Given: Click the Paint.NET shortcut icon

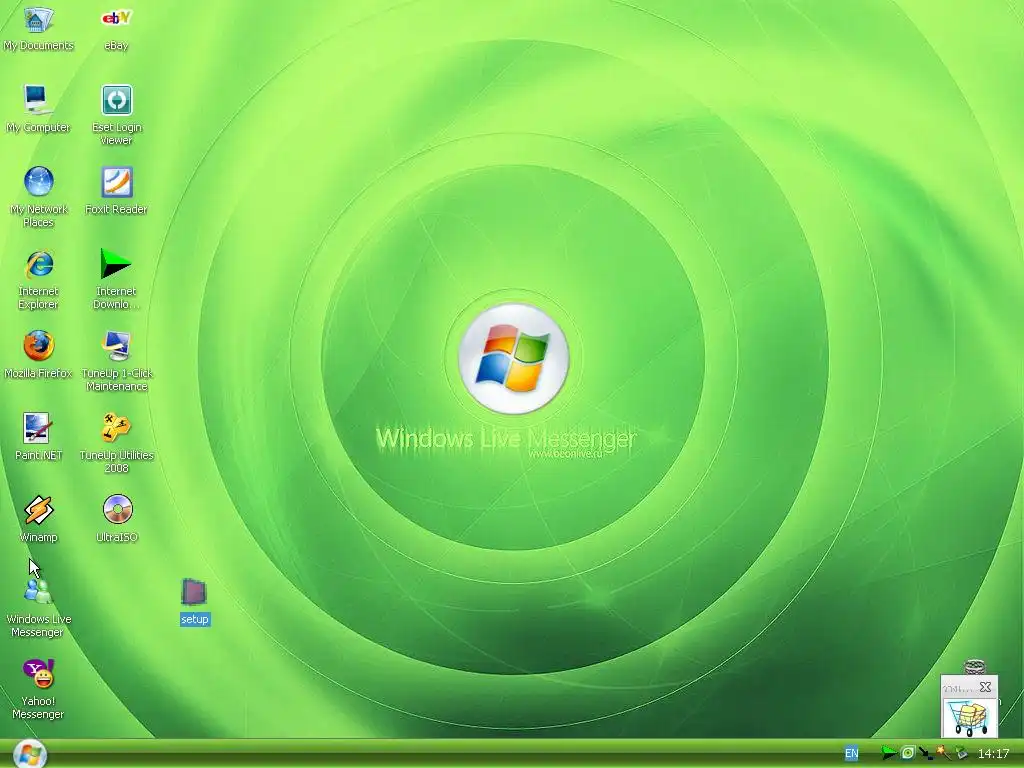Looking at the screenshot, I should [38, 428].
